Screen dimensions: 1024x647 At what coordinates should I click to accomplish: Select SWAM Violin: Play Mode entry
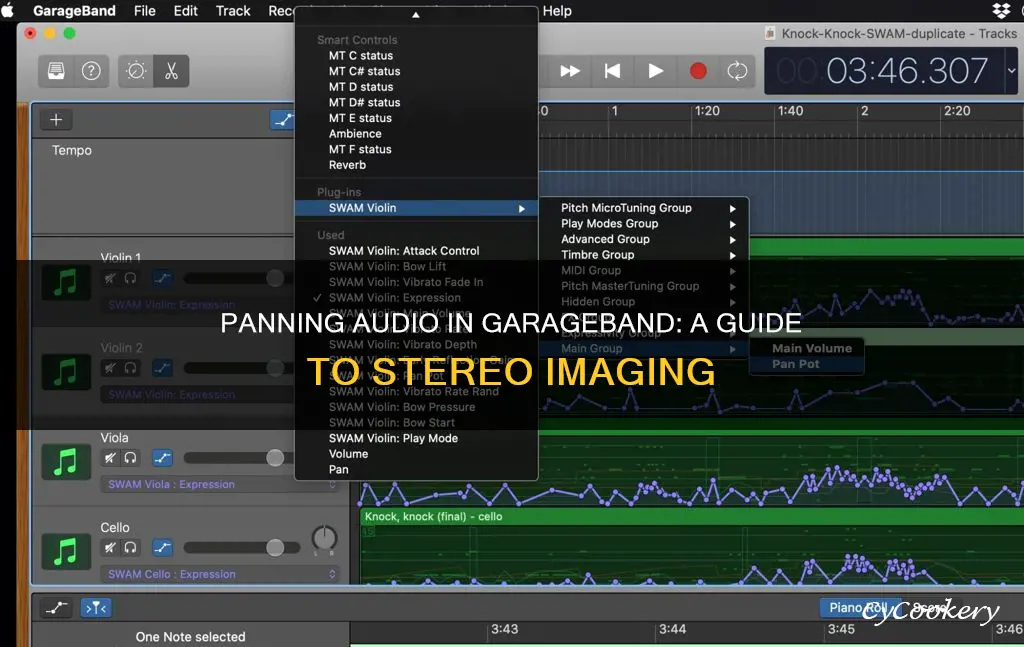pyautogui.click(x=416, y=438)
